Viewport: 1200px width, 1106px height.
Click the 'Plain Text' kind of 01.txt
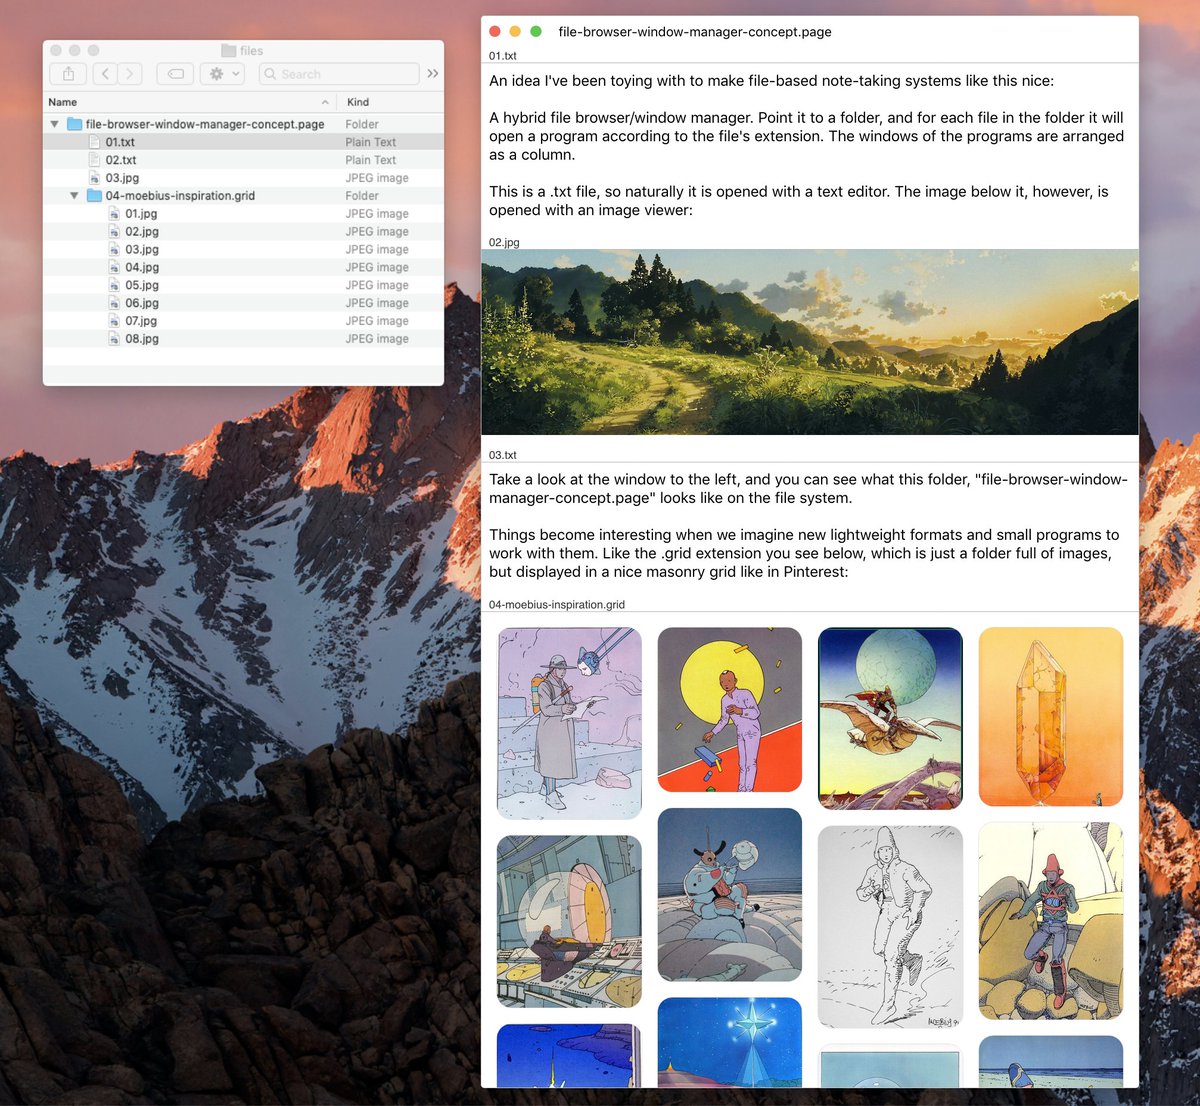(x=371, y=142)
